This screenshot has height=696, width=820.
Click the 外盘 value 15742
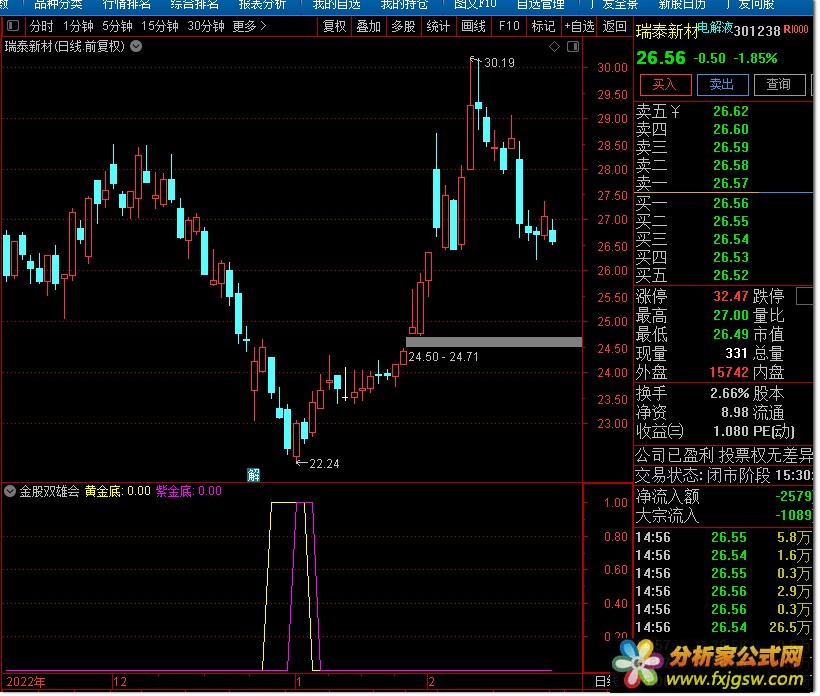pos(731,373)
